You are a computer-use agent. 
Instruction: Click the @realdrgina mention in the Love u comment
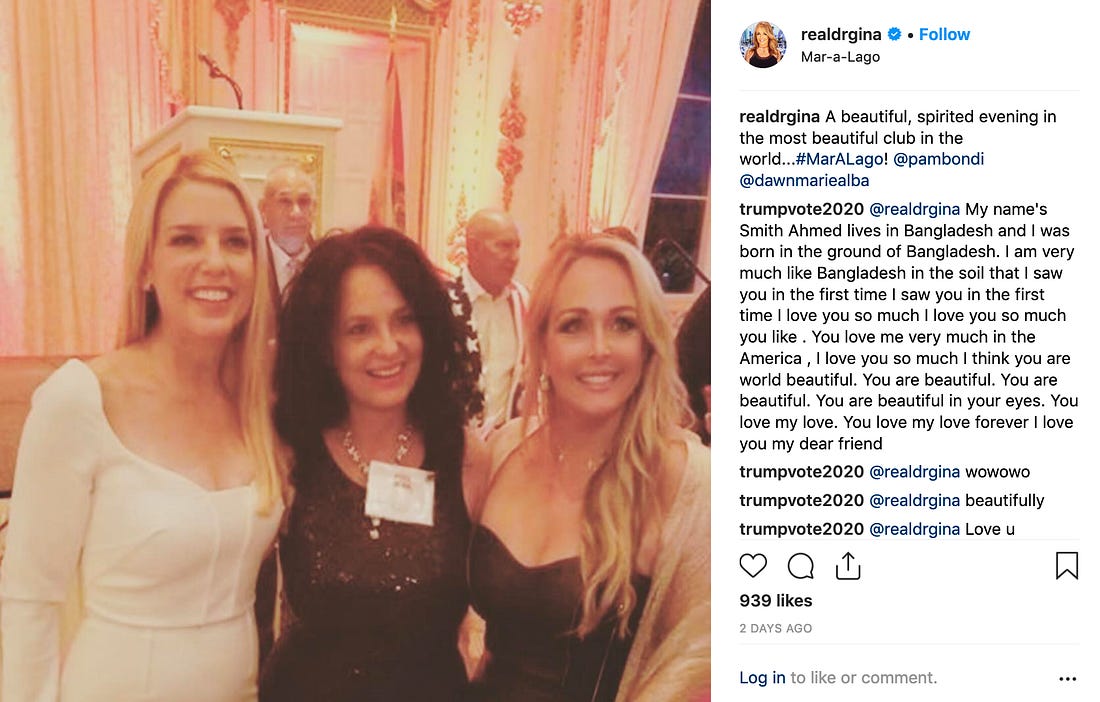click(x=914, y=529)
